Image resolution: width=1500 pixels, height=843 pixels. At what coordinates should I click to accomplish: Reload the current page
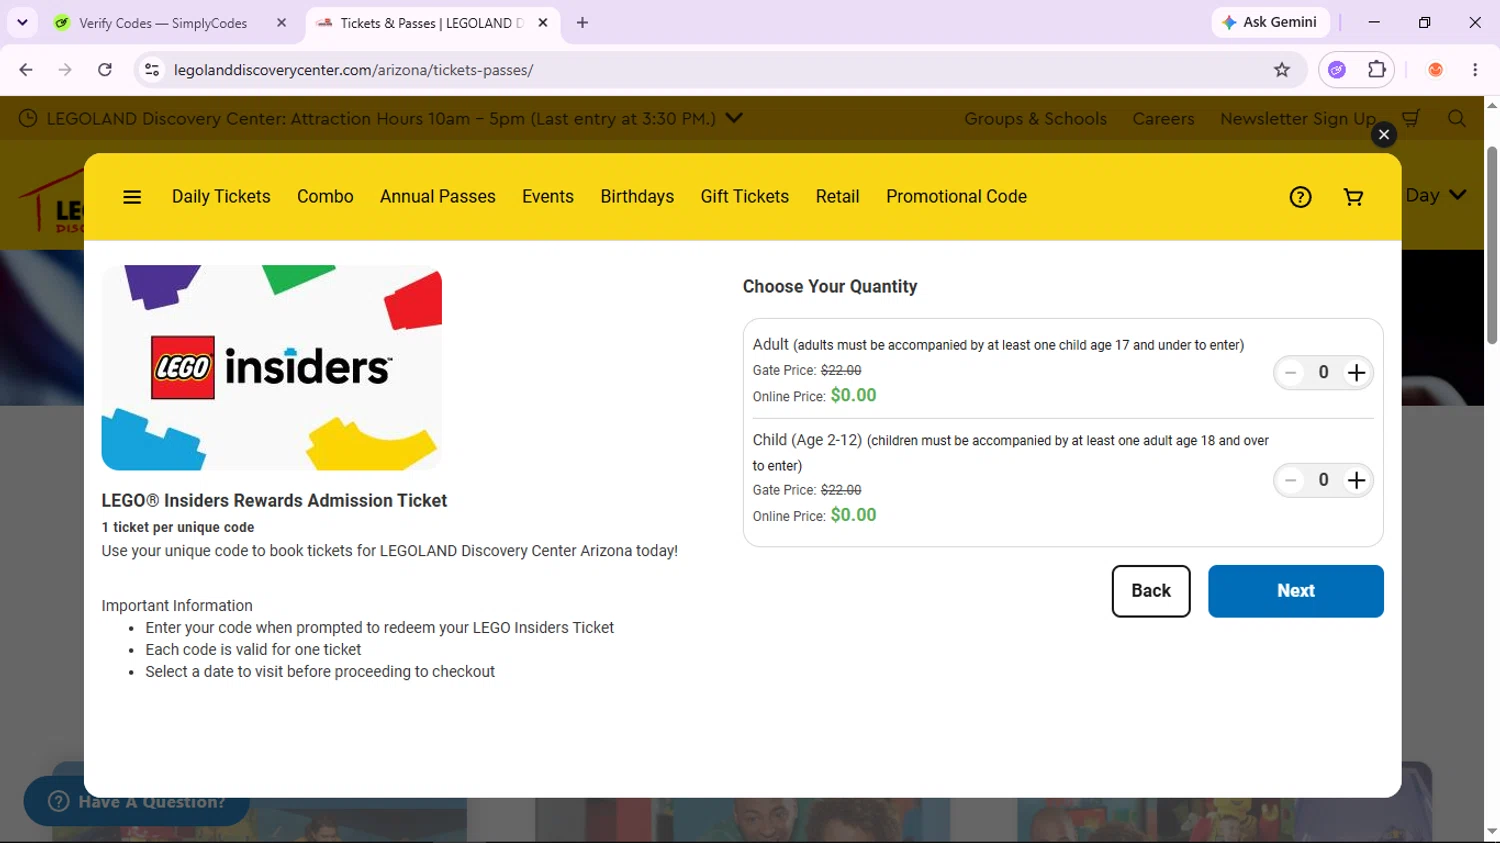[x=105, y=70]
